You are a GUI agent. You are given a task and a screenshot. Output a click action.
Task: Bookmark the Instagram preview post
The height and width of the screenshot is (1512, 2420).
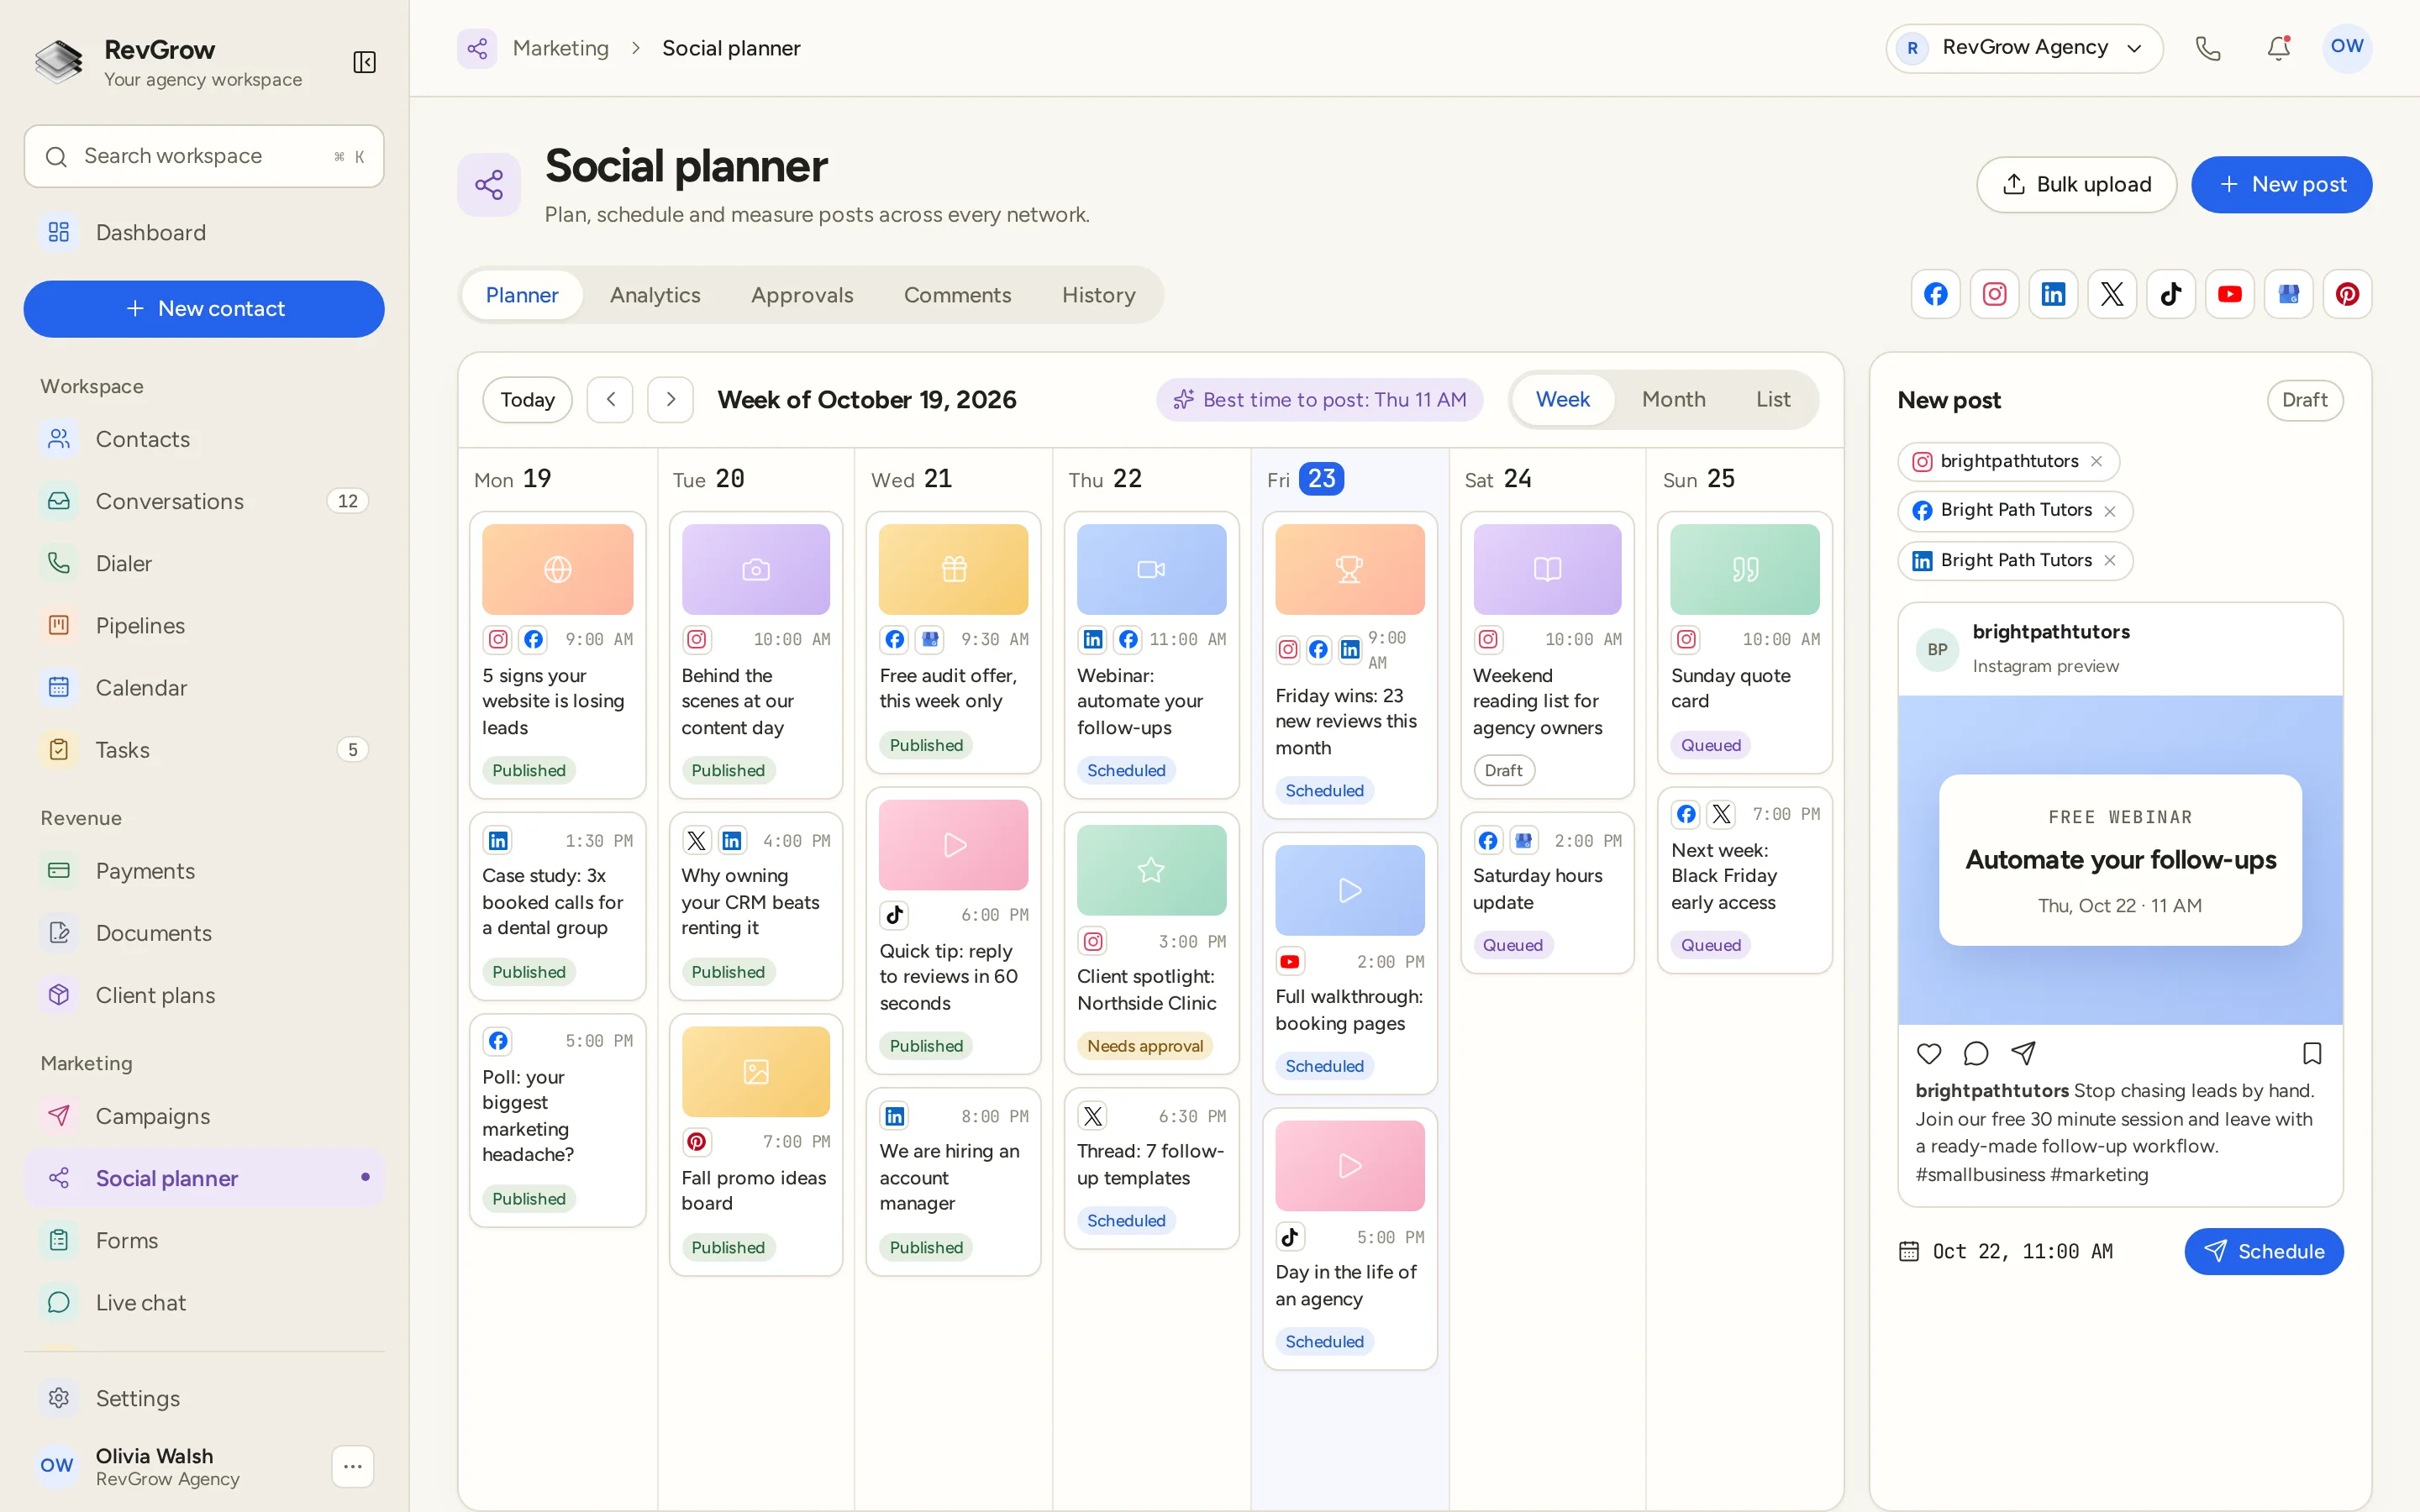click(2312, 1053)
